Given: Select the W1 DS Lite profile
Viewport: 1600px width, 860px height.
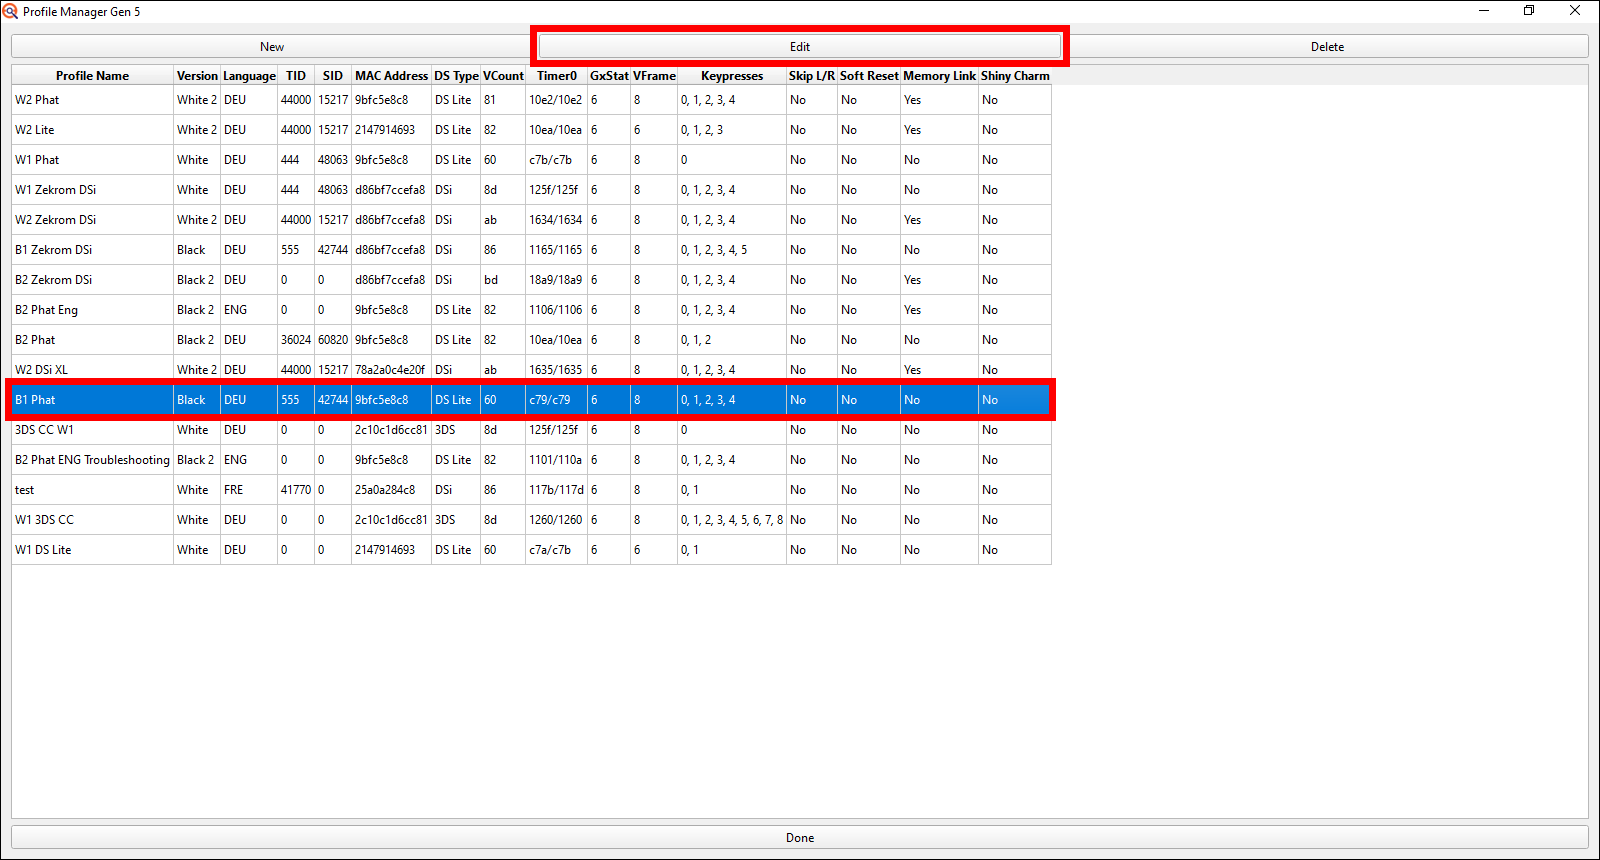Looking at the screenshot, I should click(43, 550).
